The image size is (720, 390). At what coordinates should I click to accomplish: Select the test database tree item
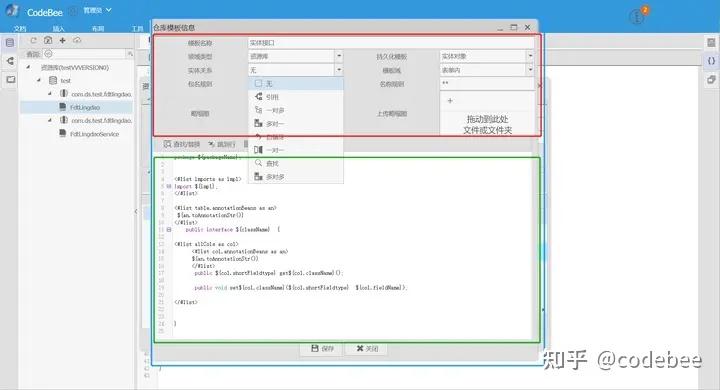[x=66, y=80]
